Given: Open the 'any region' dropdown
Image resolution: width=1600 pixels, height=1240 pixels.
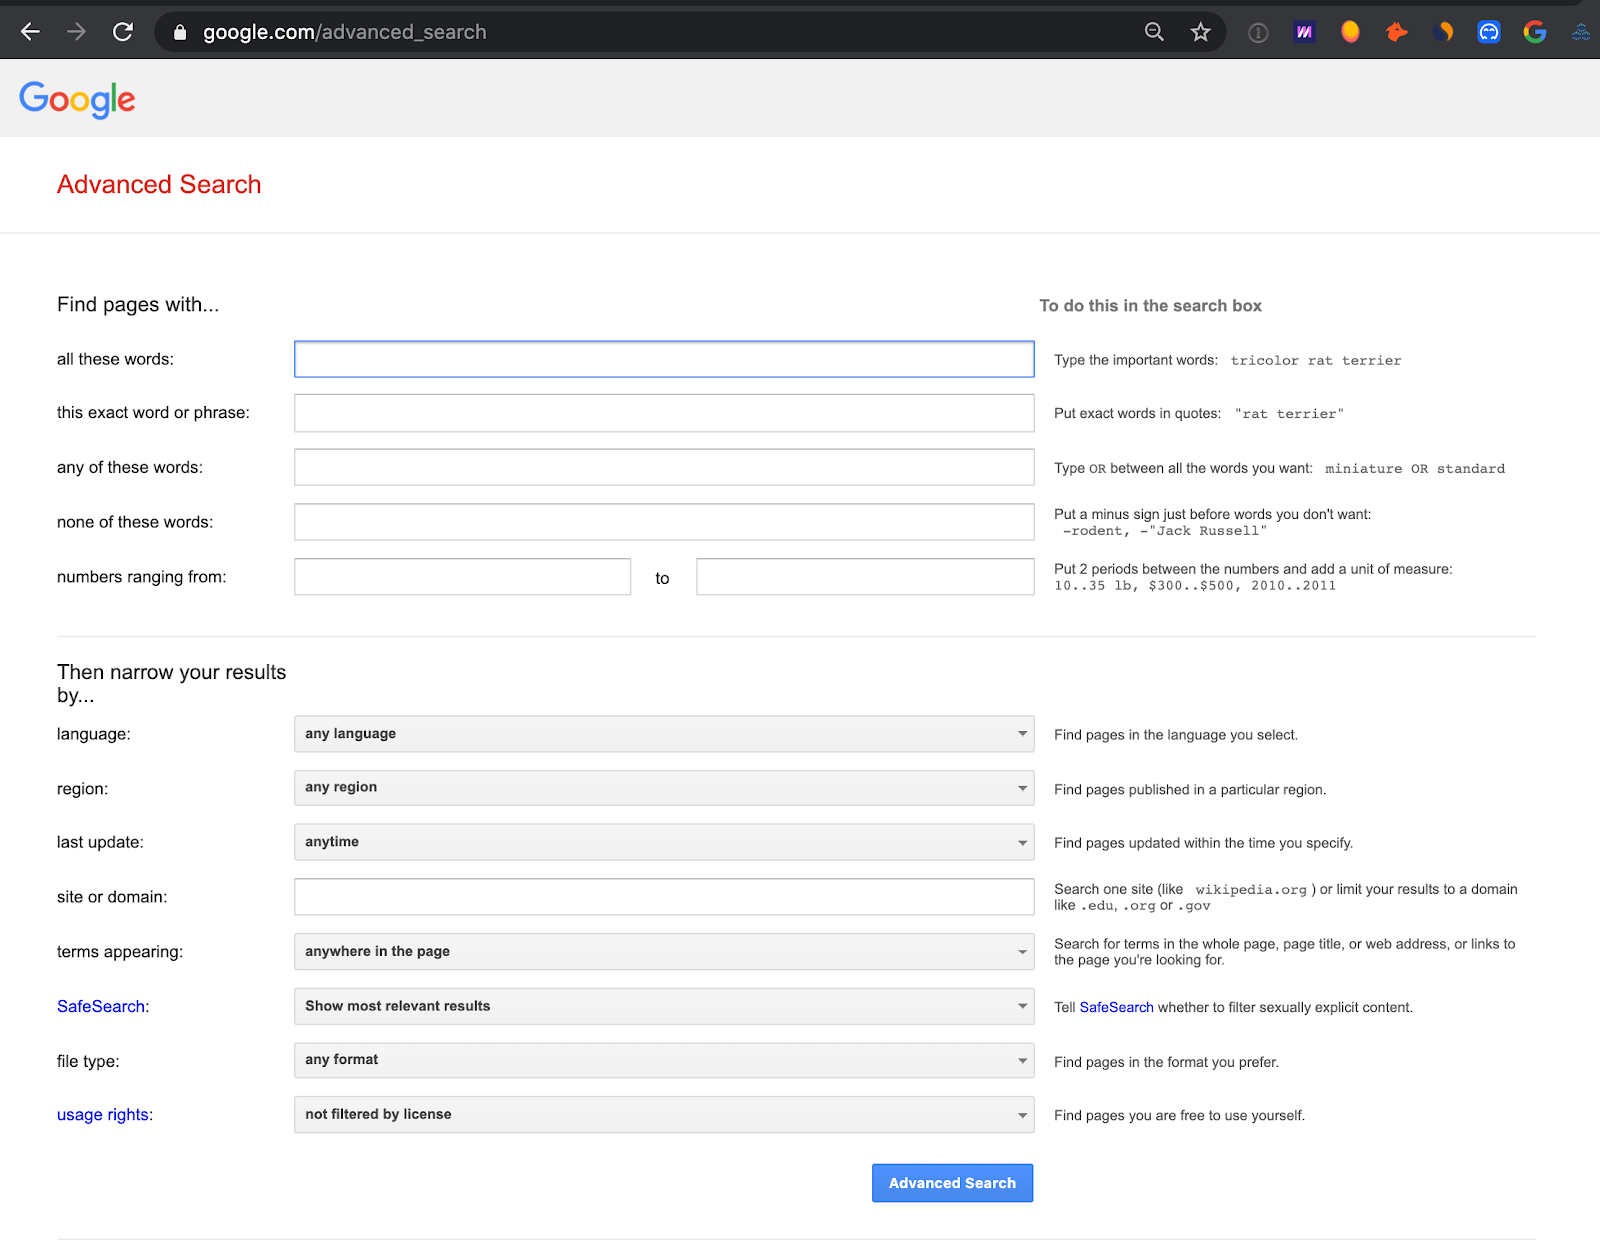Looking at the screenshot, I should click(664, 787).
